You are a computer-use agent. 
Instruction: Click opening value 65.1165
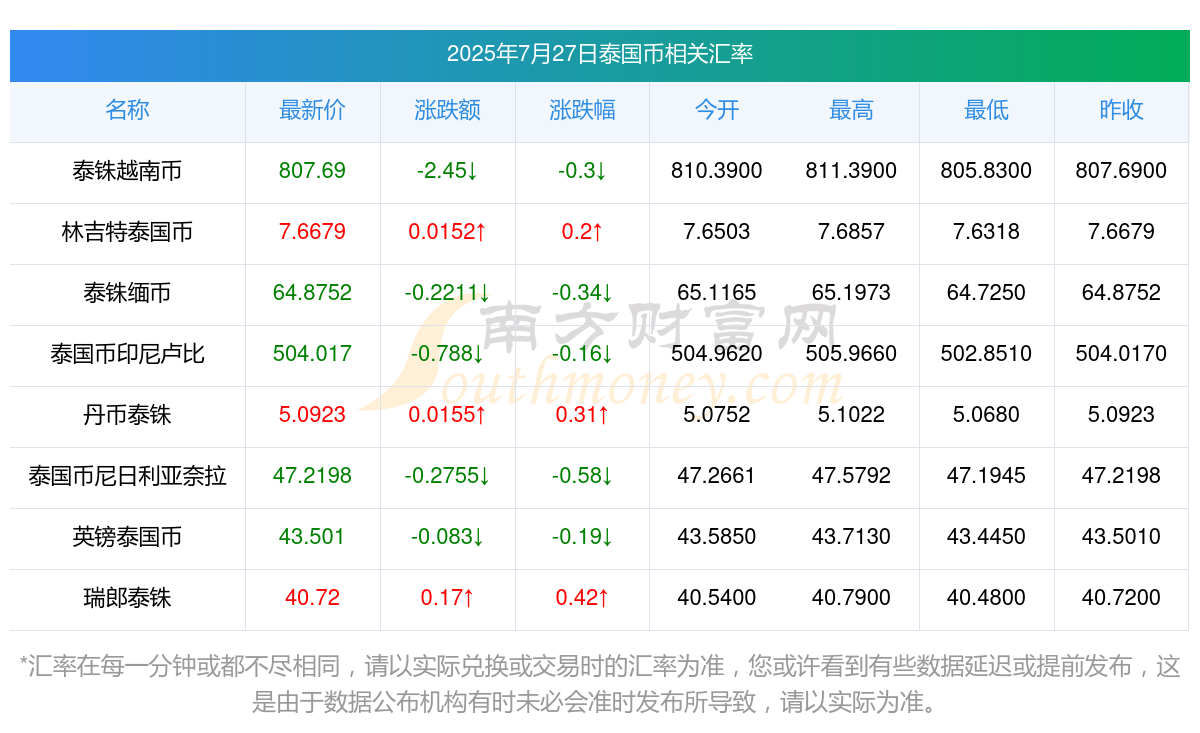click(x=717, y=293)
